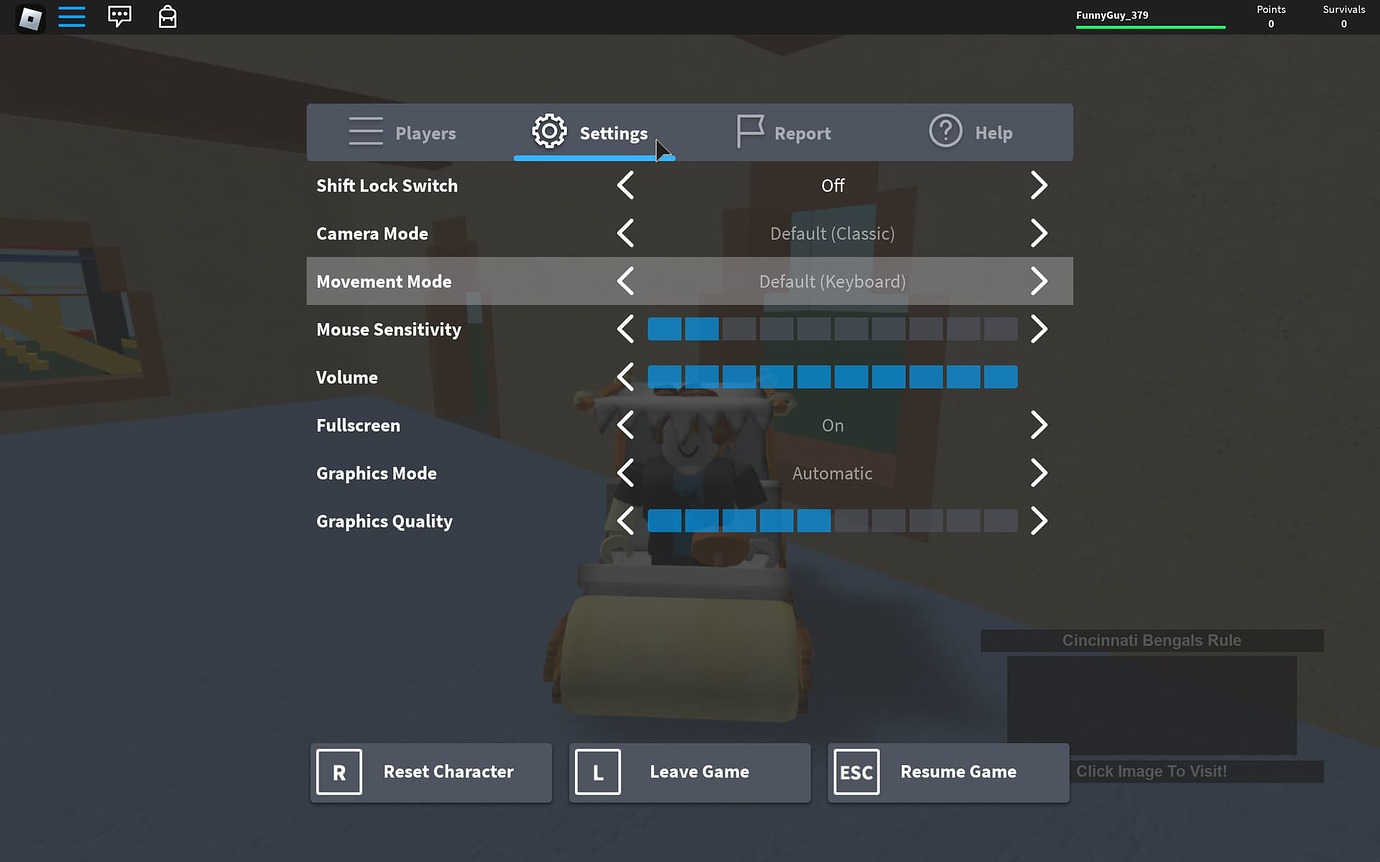
Task: Click the Roblox logo icon
Action: (29, 17)
